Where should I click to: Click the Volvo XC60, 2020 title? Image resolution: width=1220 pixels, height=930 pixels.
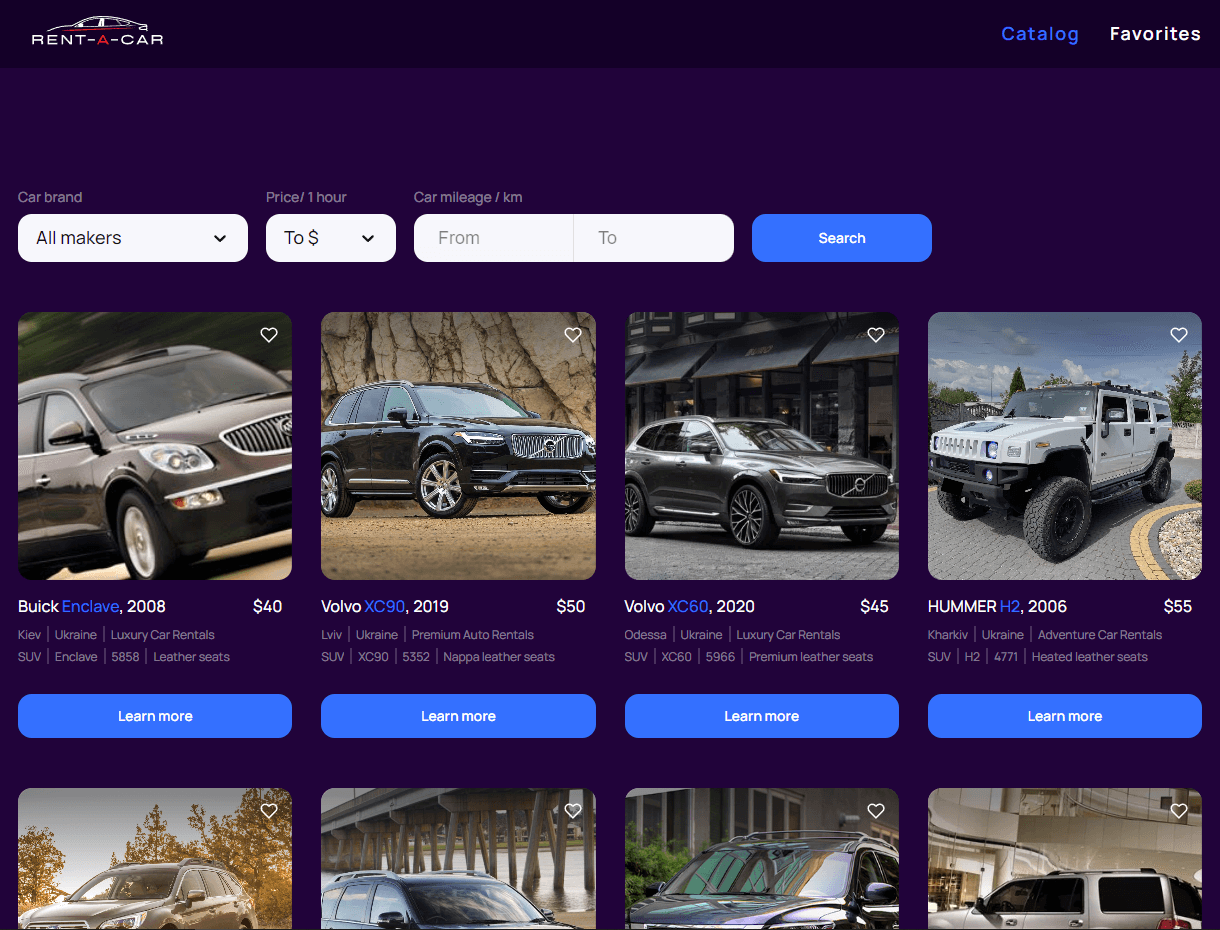coord(690,606)
